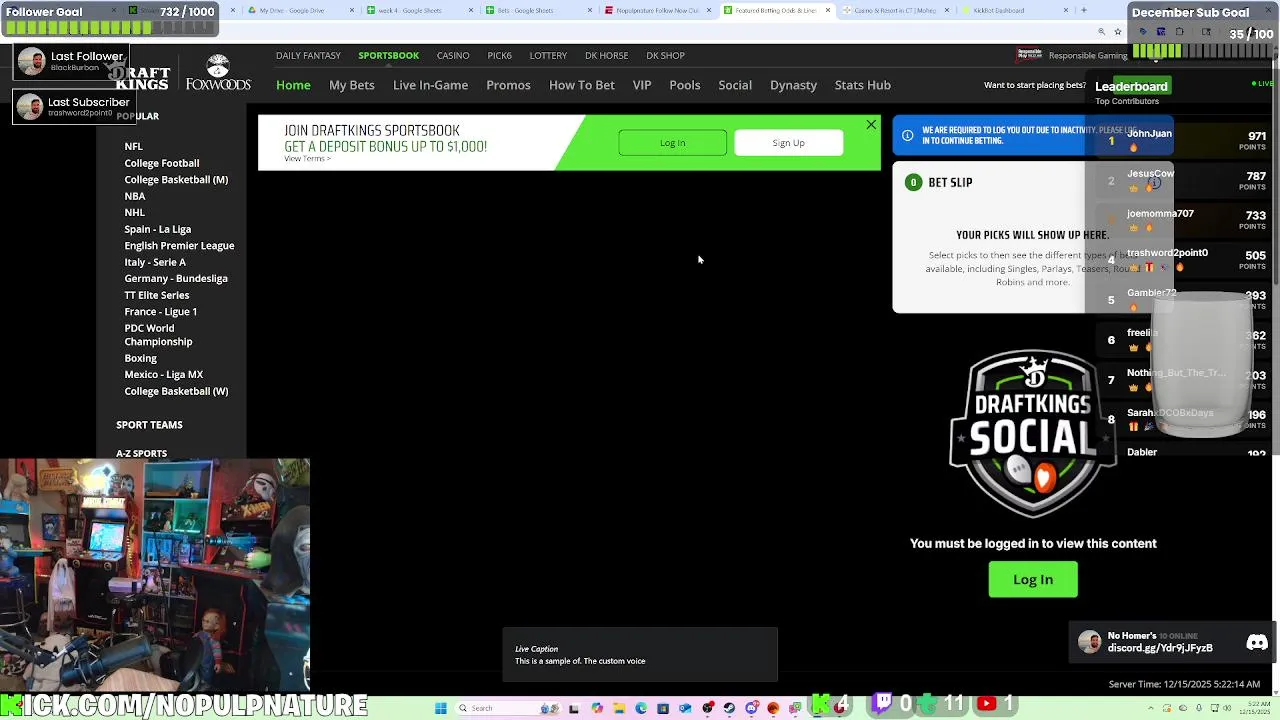Open the Windows Start menu
1280x720 pixels.
click(440, 708)
